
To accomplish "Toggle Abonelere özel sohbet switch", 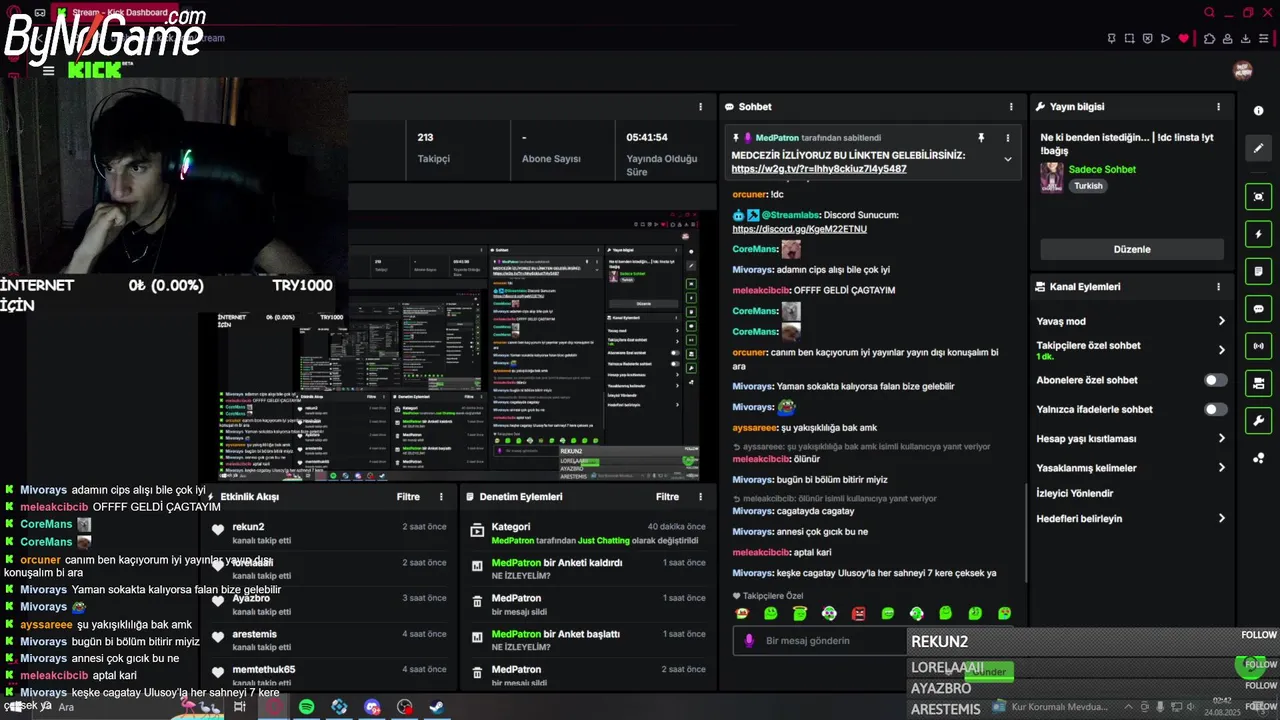I will coord(1215,380).
